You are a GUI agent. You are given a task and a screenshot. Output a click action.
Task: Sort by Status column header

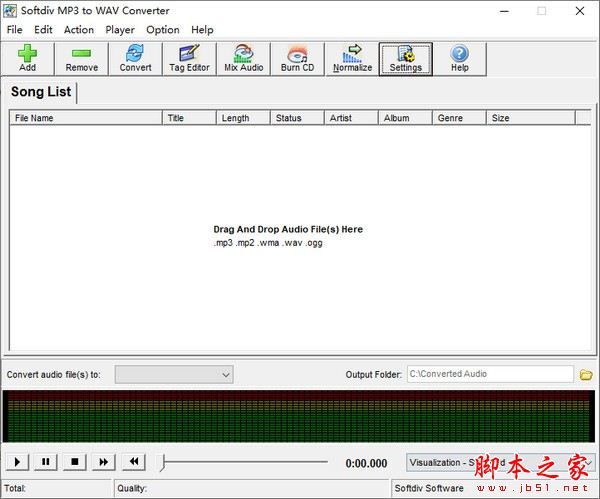point(297,118)
